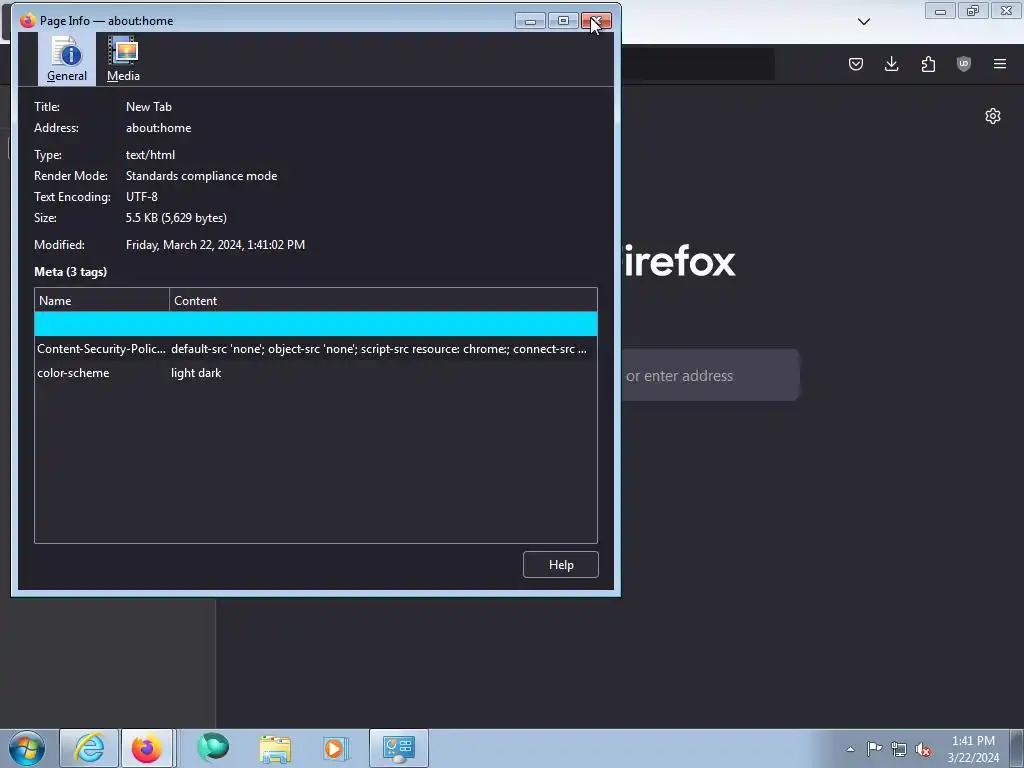Sort meta tags by the Name column header

102,300
